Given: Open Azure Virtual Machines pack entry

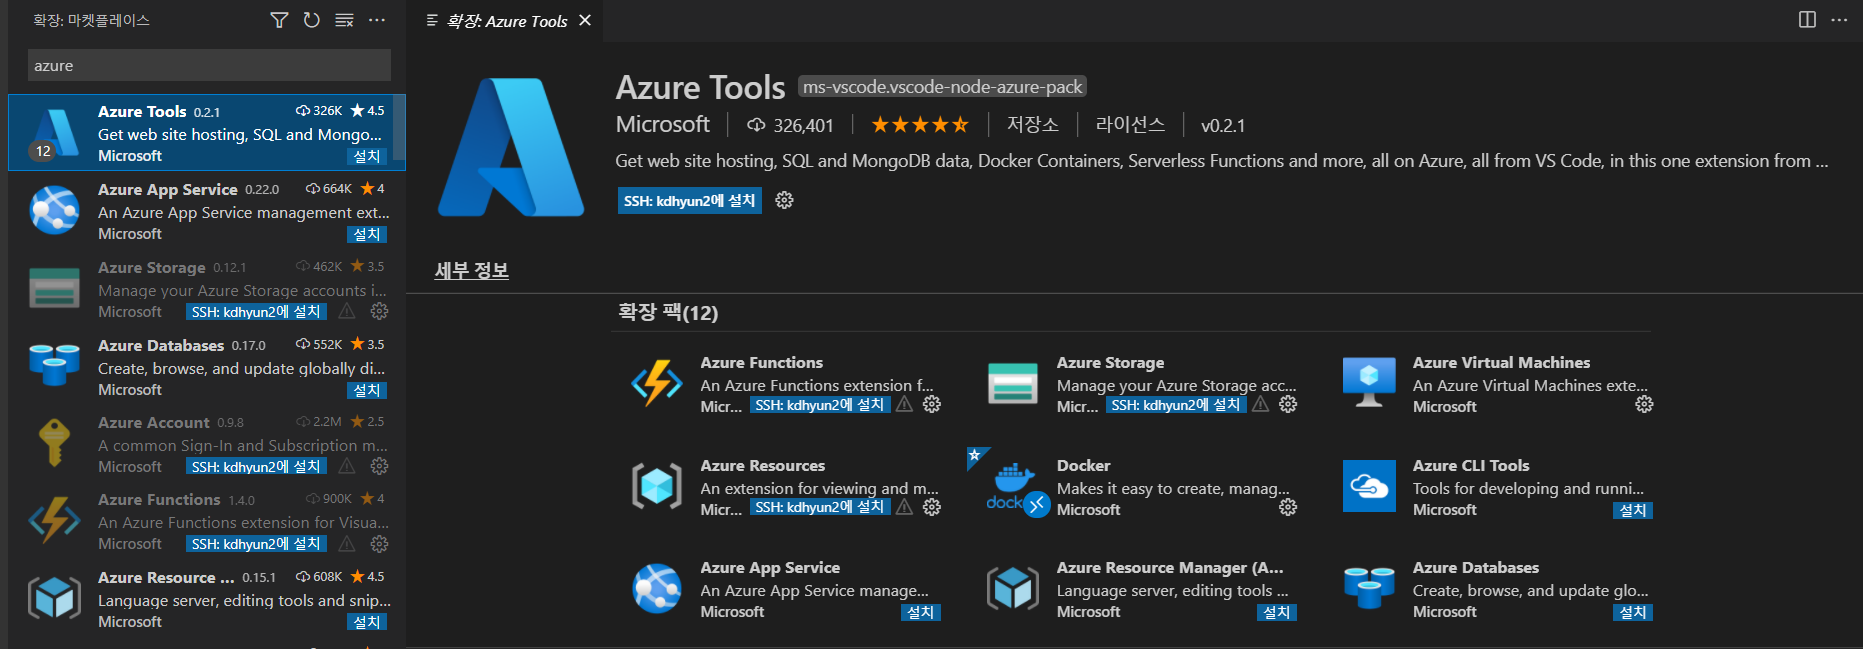Looking at the screenshot, I should pos(1501,363).
